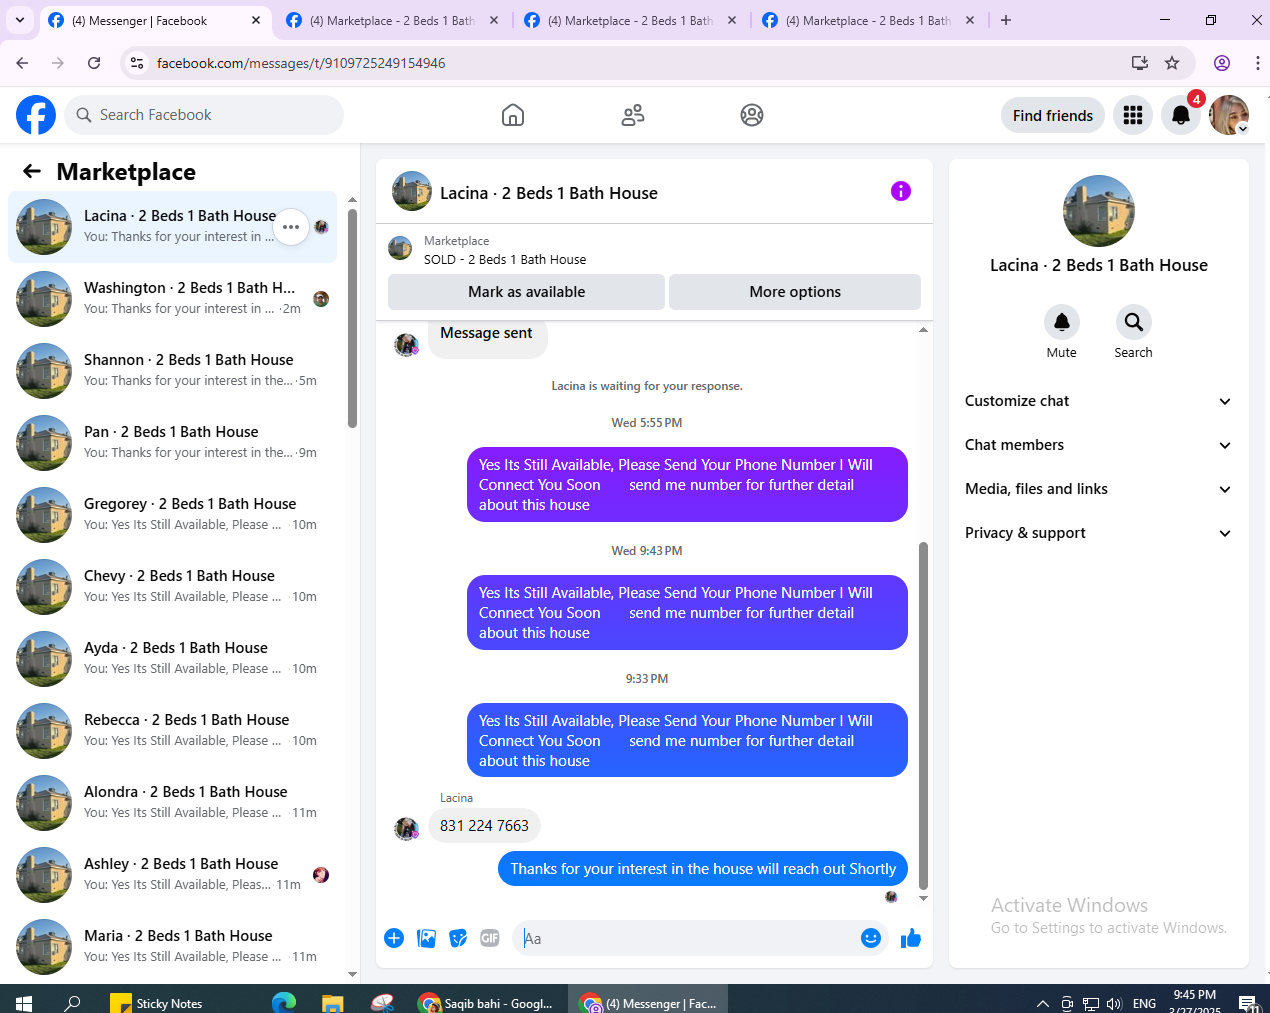This screenshot has width=1270, height=1013.
Task: Open the Groups icon in the top navigation
Action: (752, 115)
